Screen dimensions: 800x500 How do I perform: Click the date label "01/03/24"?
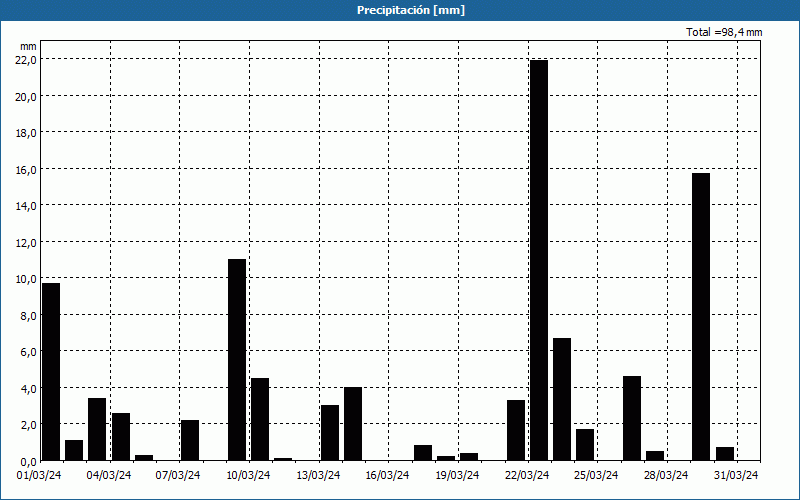[39, 476]
